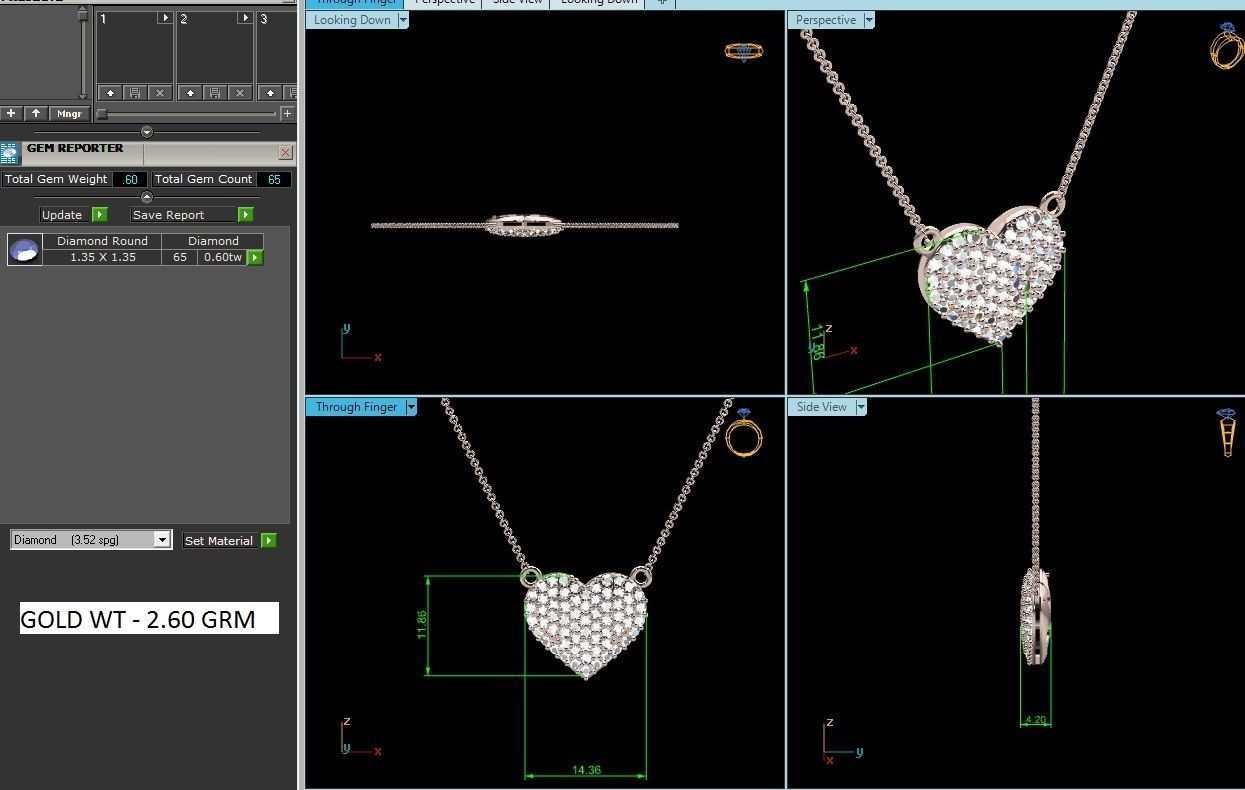This screenshot has width=1245, height=790.
Task: Click the Diamond material header cell
Action: point(213,241)
